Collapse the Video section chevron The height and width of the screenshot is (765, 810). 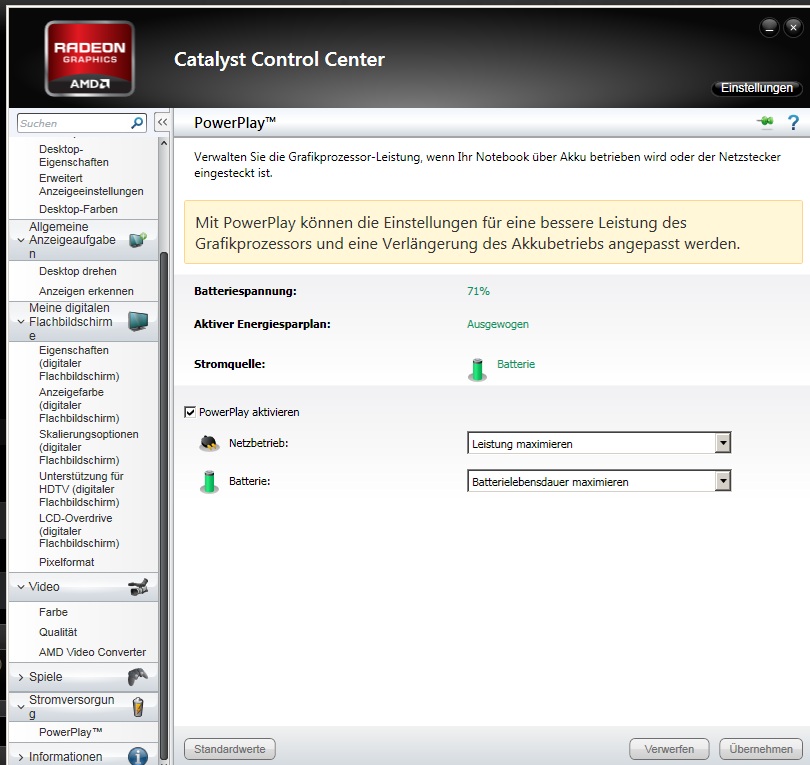click(x=21, y=587)
